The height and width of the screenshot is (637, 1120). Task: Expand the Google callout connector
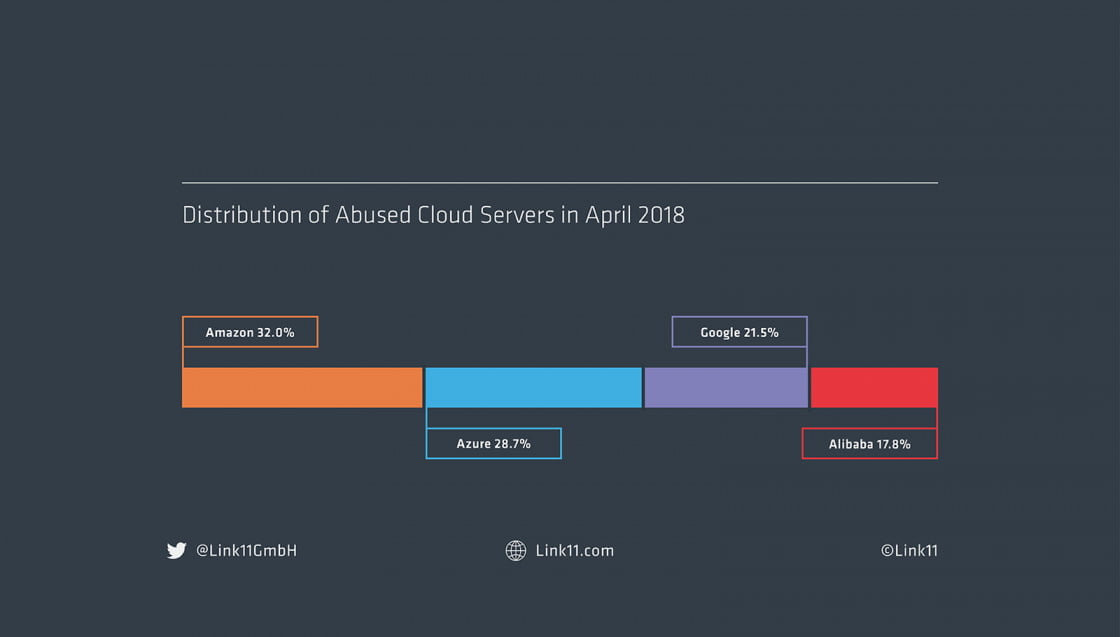(x=808, y=358)
